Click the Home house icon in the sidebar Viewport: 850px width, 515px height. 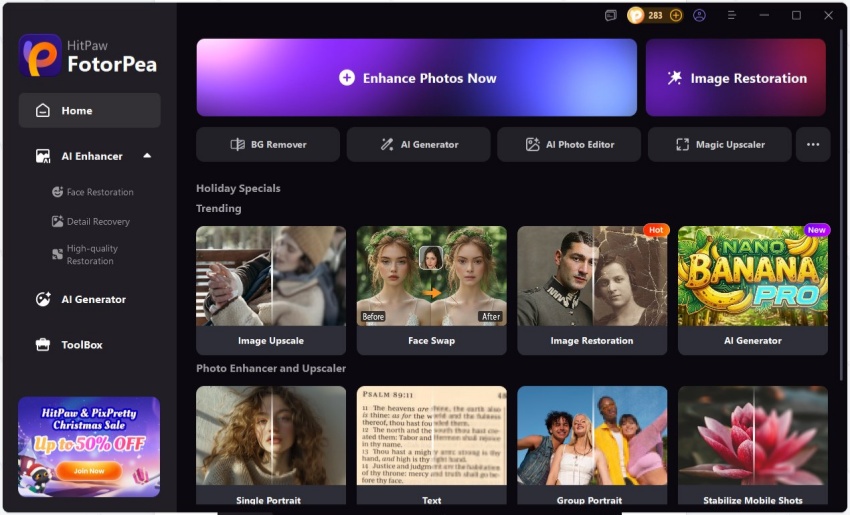[43, 111]
